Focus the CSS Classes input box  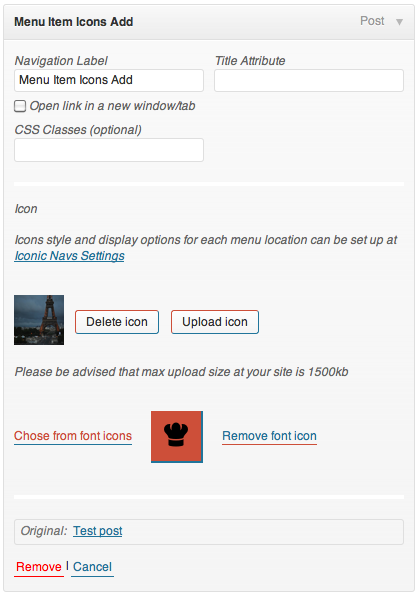point(109,150)
